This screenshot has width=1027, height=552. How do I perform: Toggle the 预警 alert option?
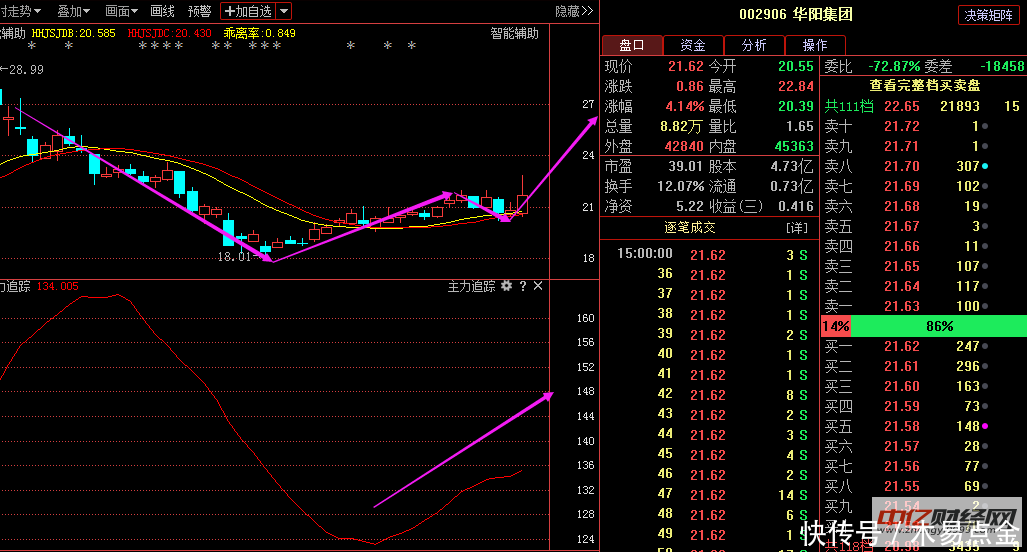[x=199, y=11]
